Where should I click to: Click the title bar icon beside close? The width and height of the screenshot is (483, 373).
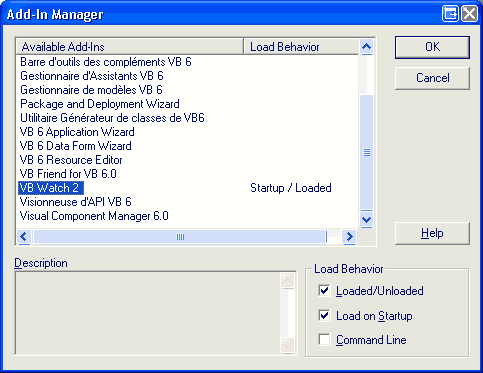tap(450, 14)
